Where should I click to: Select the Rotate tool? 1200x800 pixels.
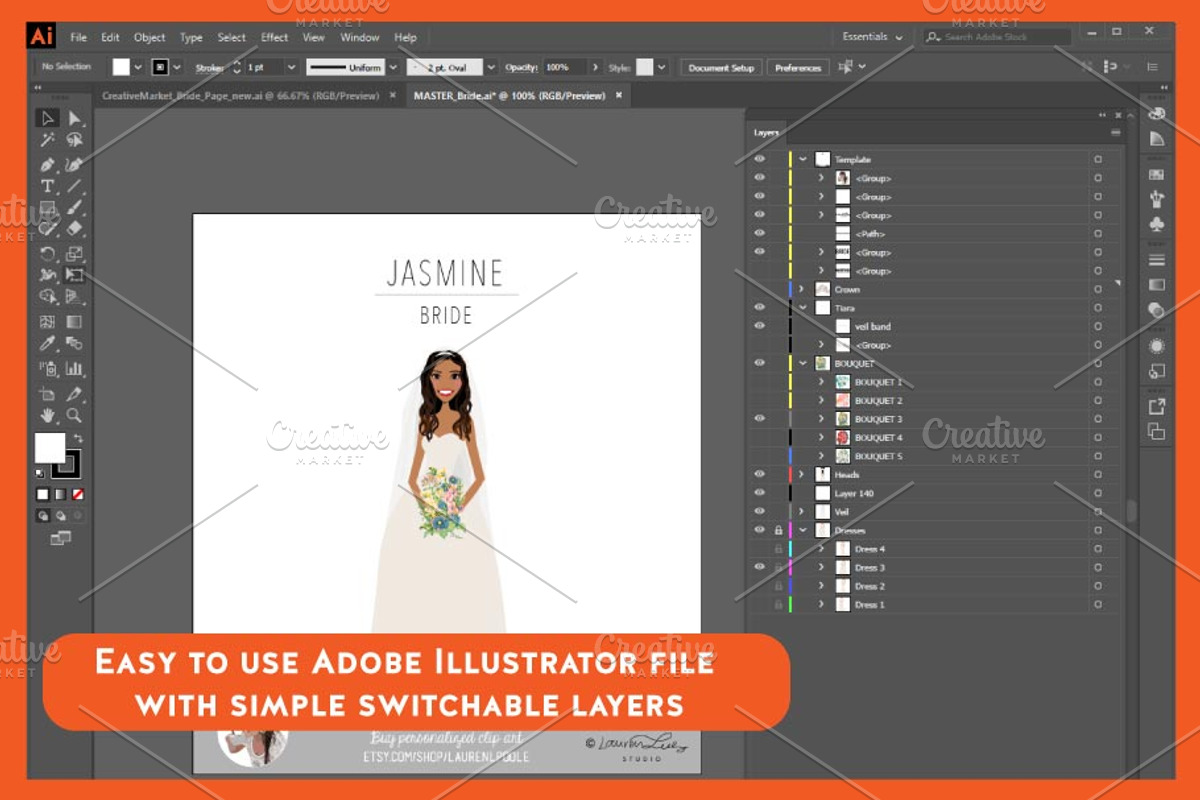(x=47, y=253)
